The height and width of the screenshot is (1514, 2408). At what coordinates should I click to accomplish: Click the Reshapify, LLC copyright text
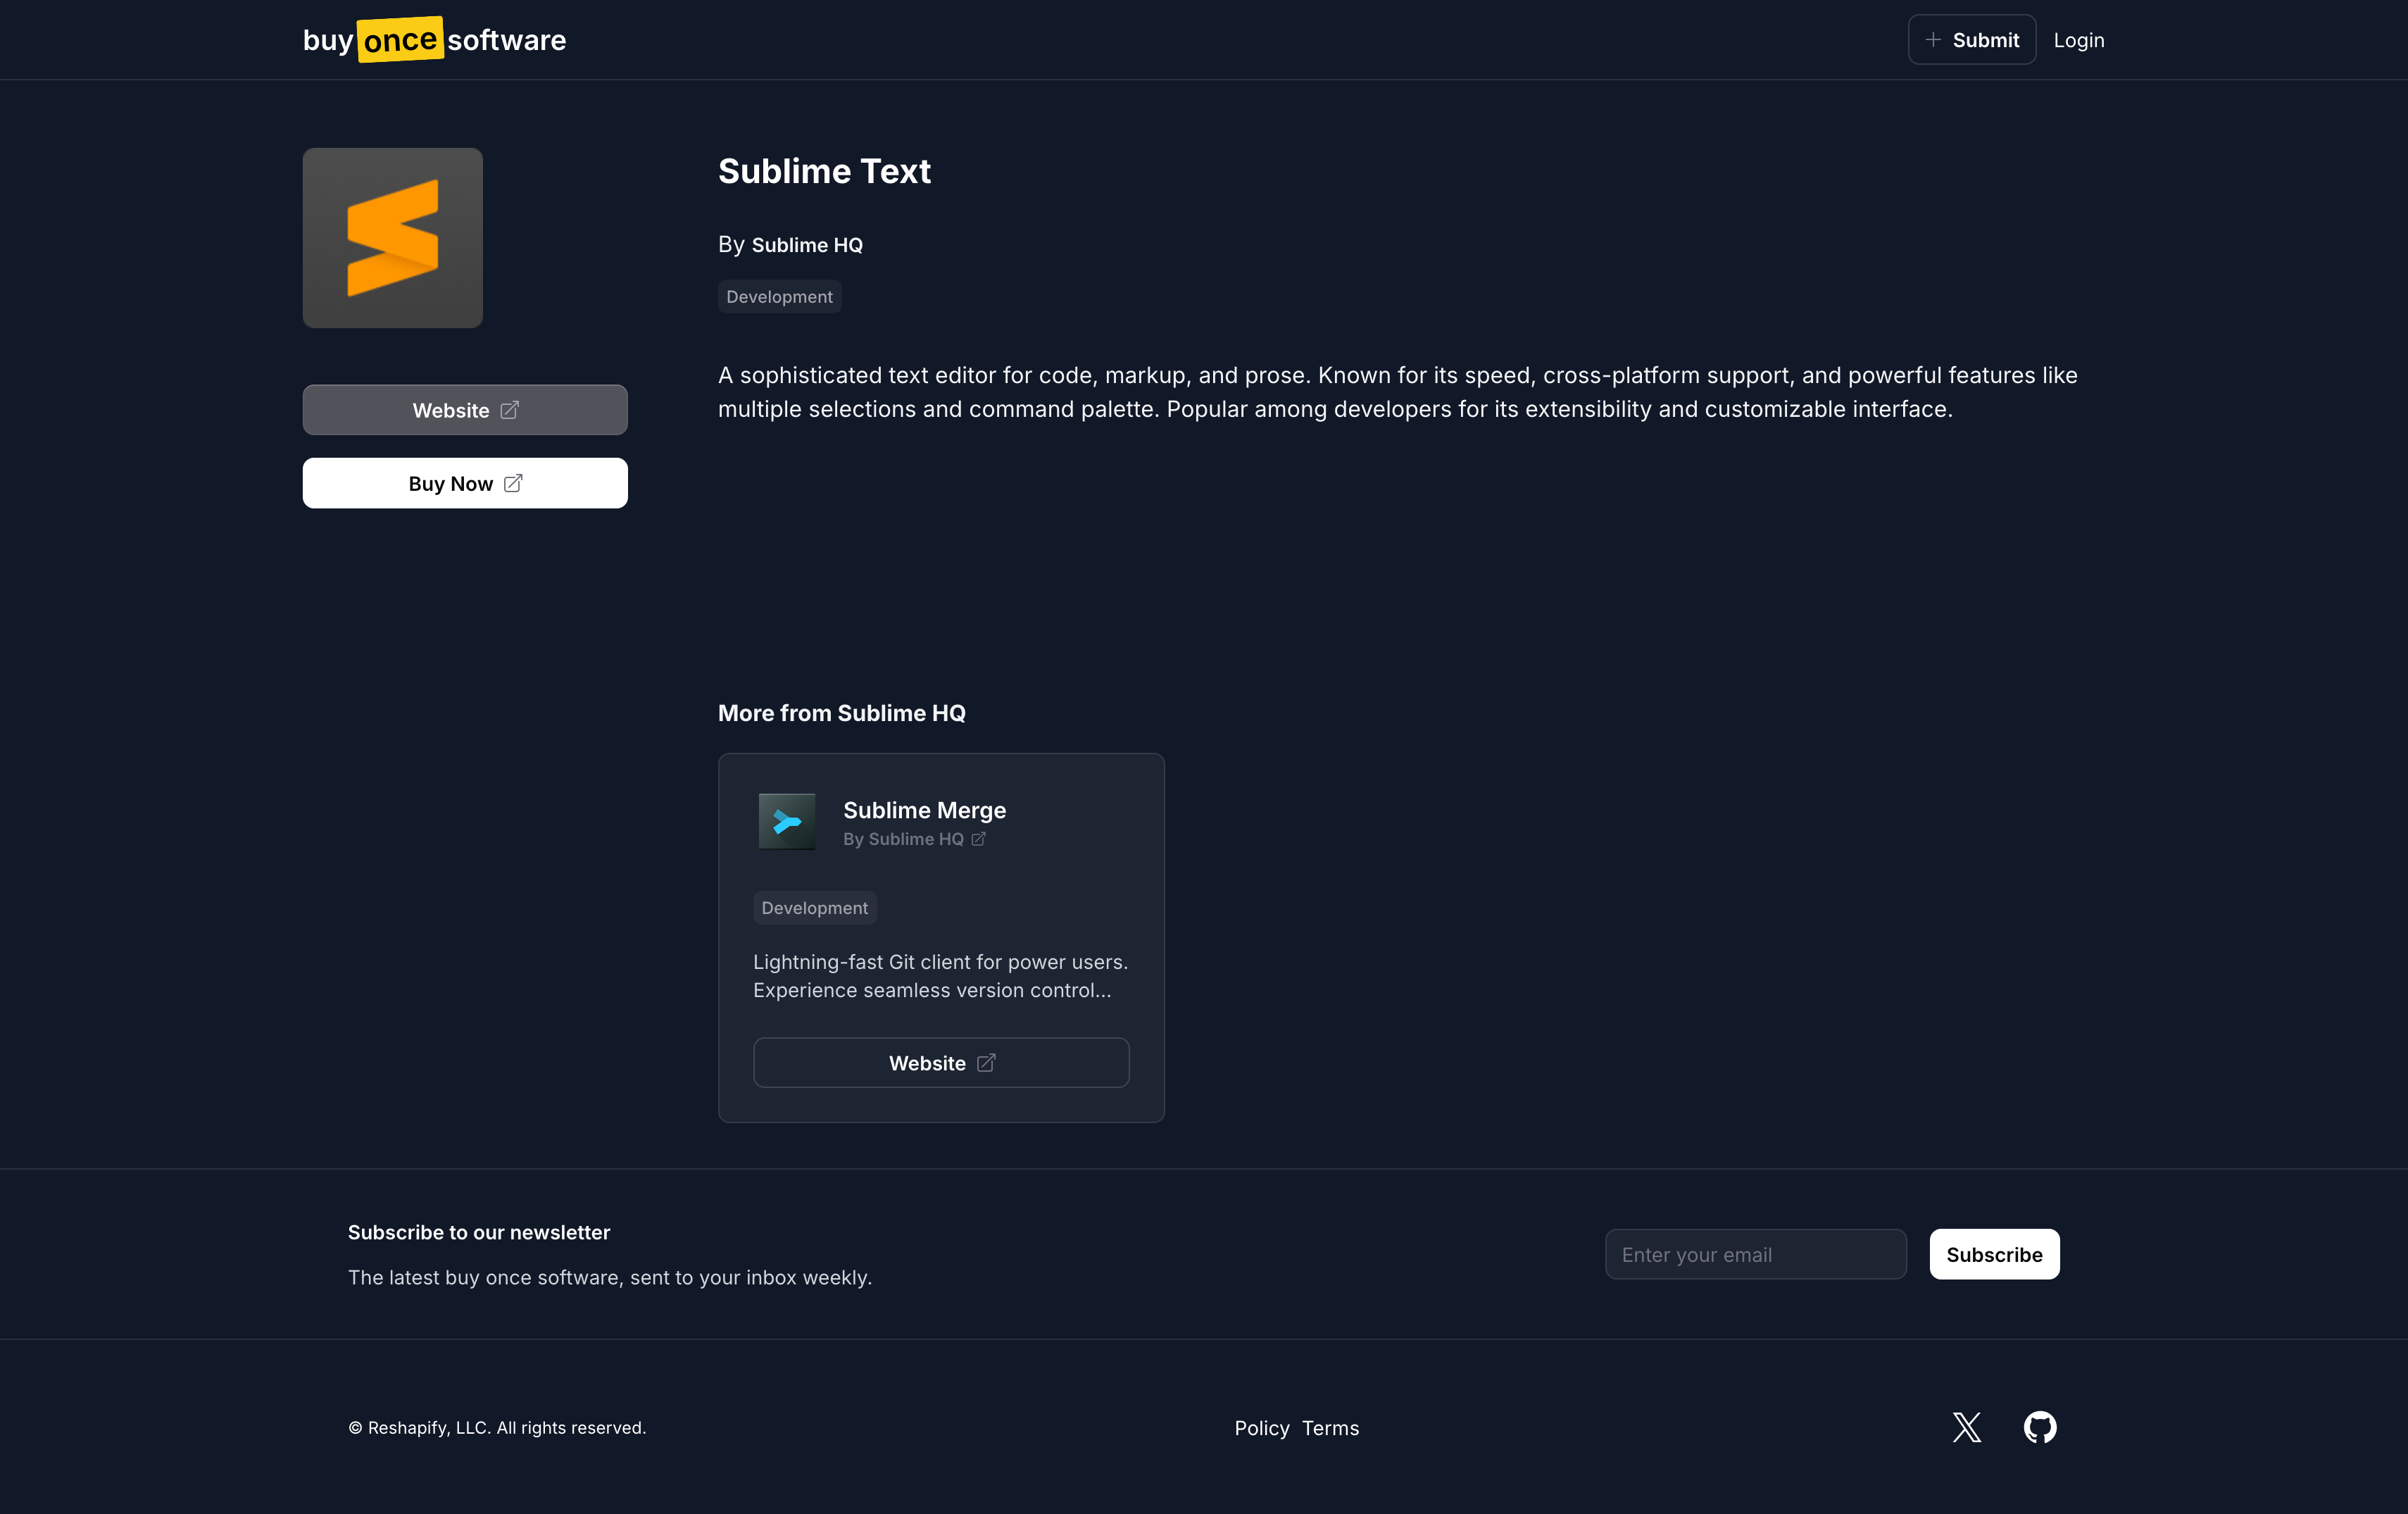click(x=497, y=1428)
